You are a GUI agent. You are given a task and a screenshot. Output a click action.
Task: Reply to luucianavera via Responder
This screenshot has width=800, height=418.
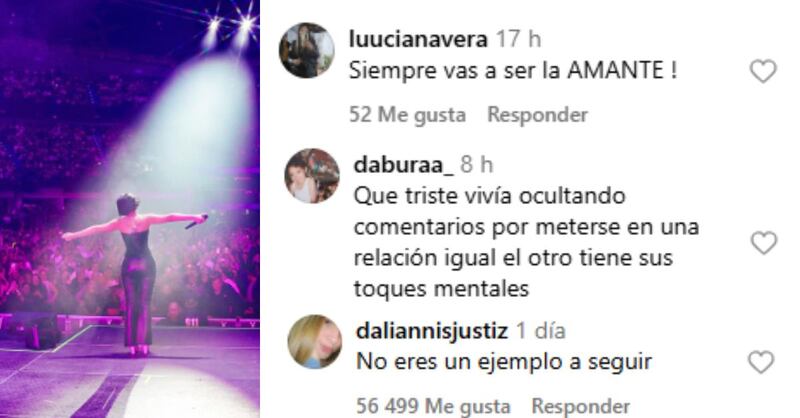pyautogui.click(x=537, y=115)
